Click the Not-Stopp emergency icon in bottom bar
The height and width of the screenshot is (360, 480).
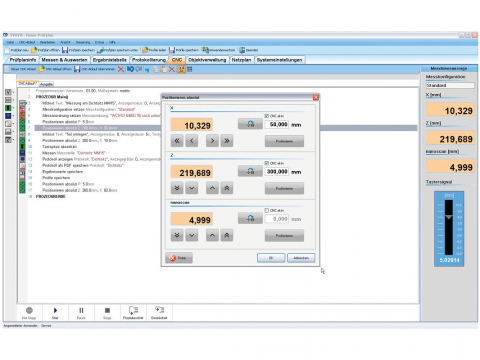click(29, 313)
